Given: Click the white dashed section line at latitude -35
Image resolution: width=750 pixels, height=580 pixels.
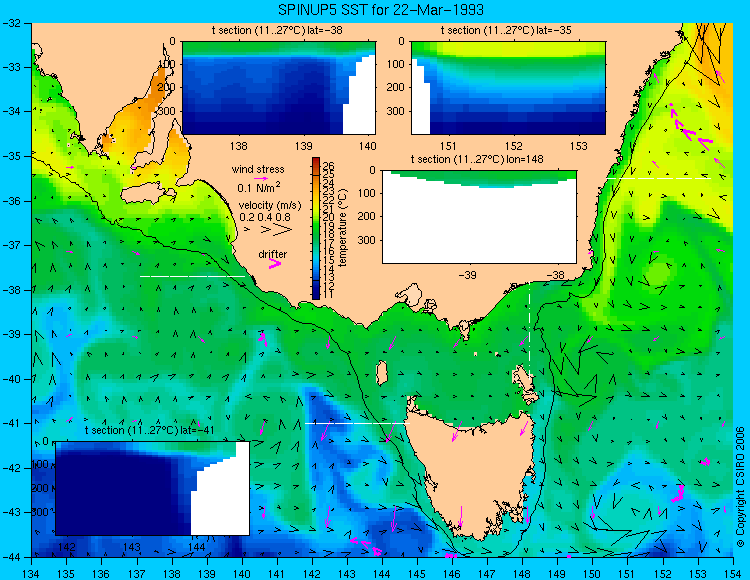Looking at the screenshot, I should (x=659, y=178).
